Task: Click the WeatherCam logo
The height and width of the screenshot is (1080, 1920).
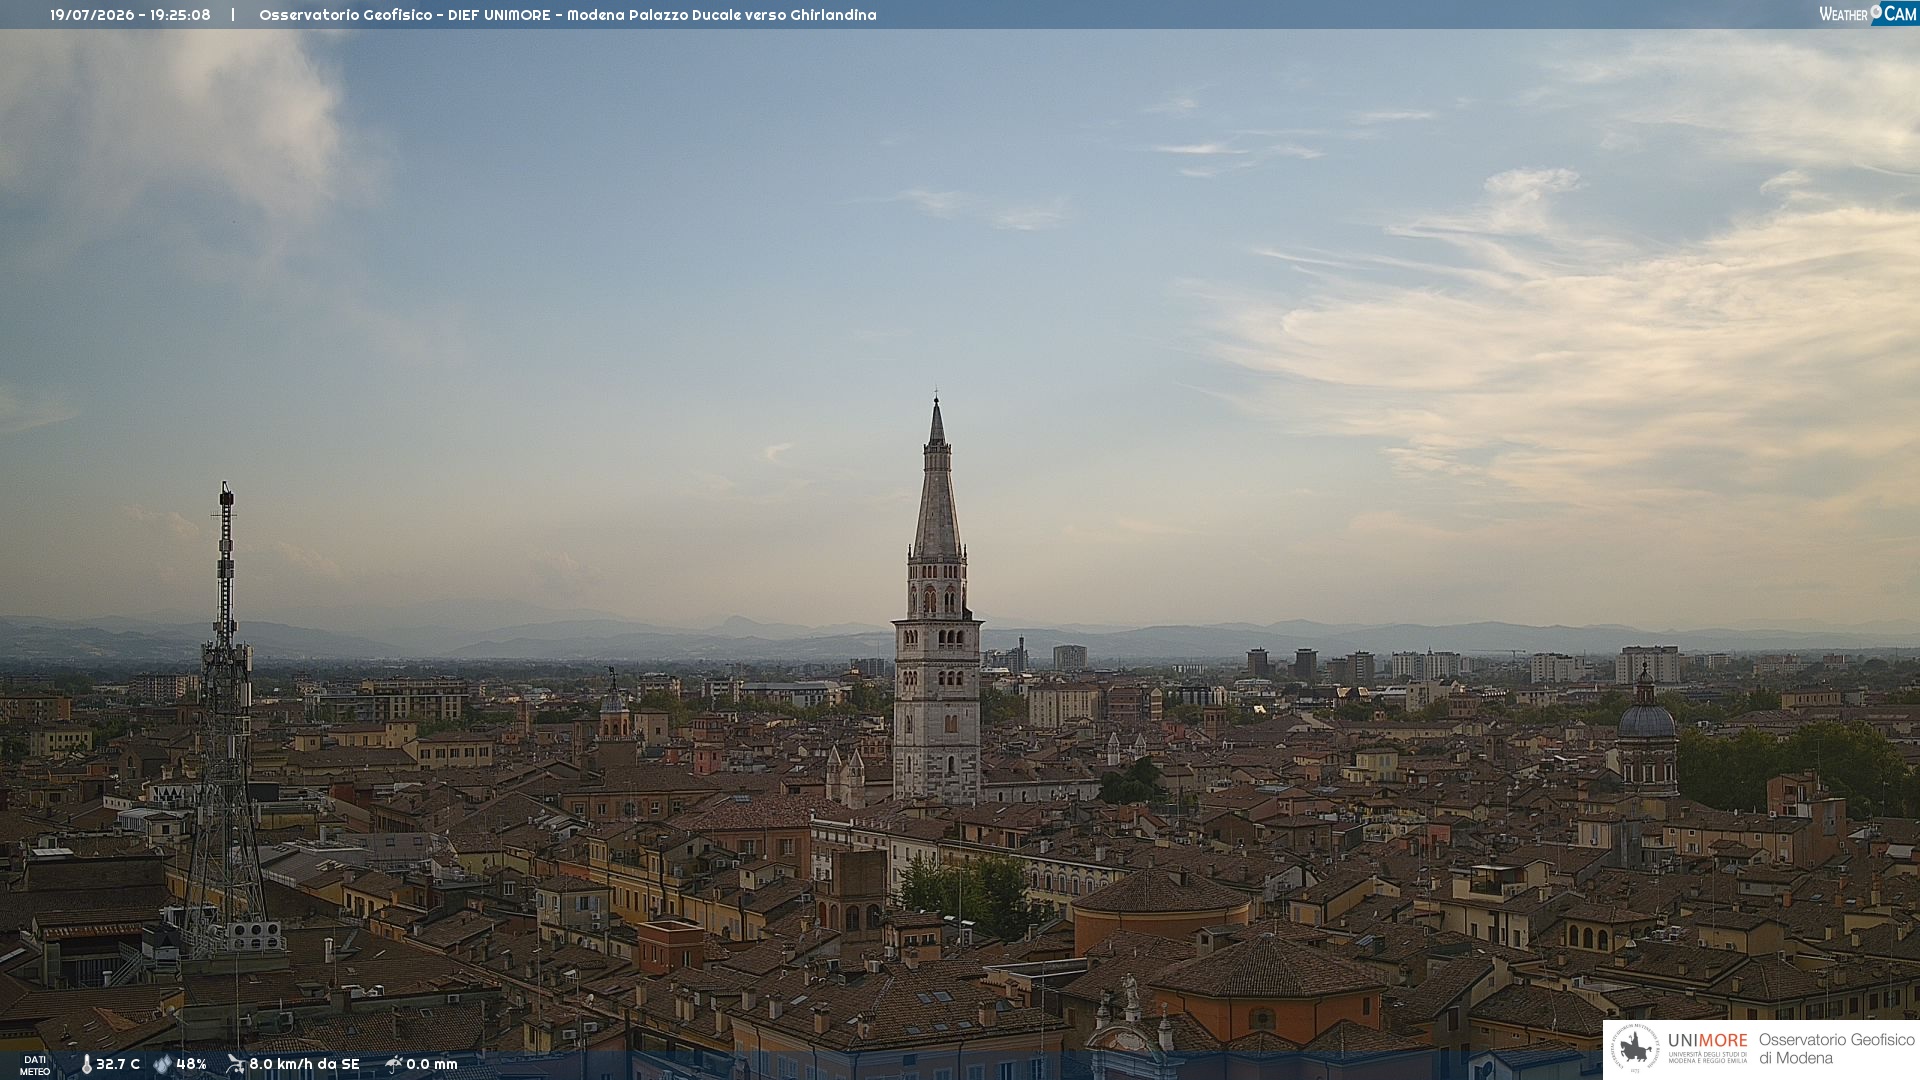Action: [x=1868, y=14]
